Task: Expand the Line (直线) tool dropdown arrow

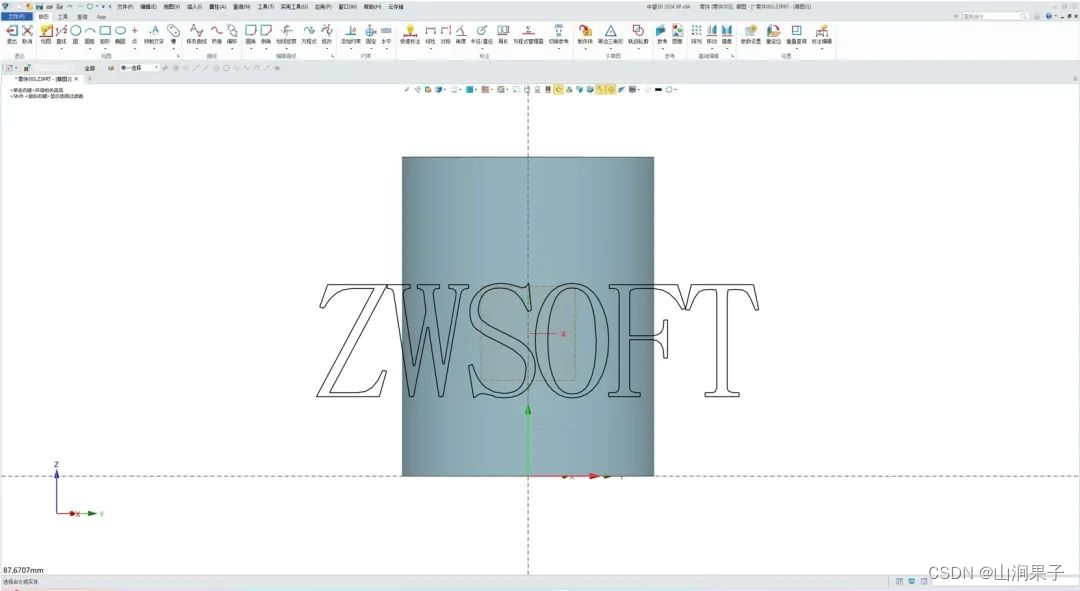Action: pos(61,48)
